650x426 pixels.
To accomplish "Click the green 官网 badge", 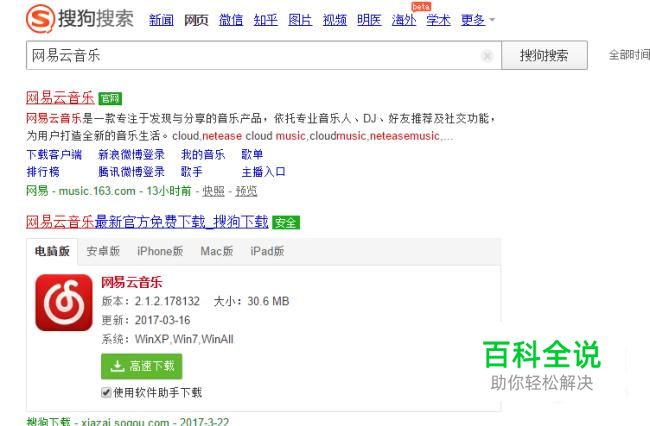I will 110,99.
